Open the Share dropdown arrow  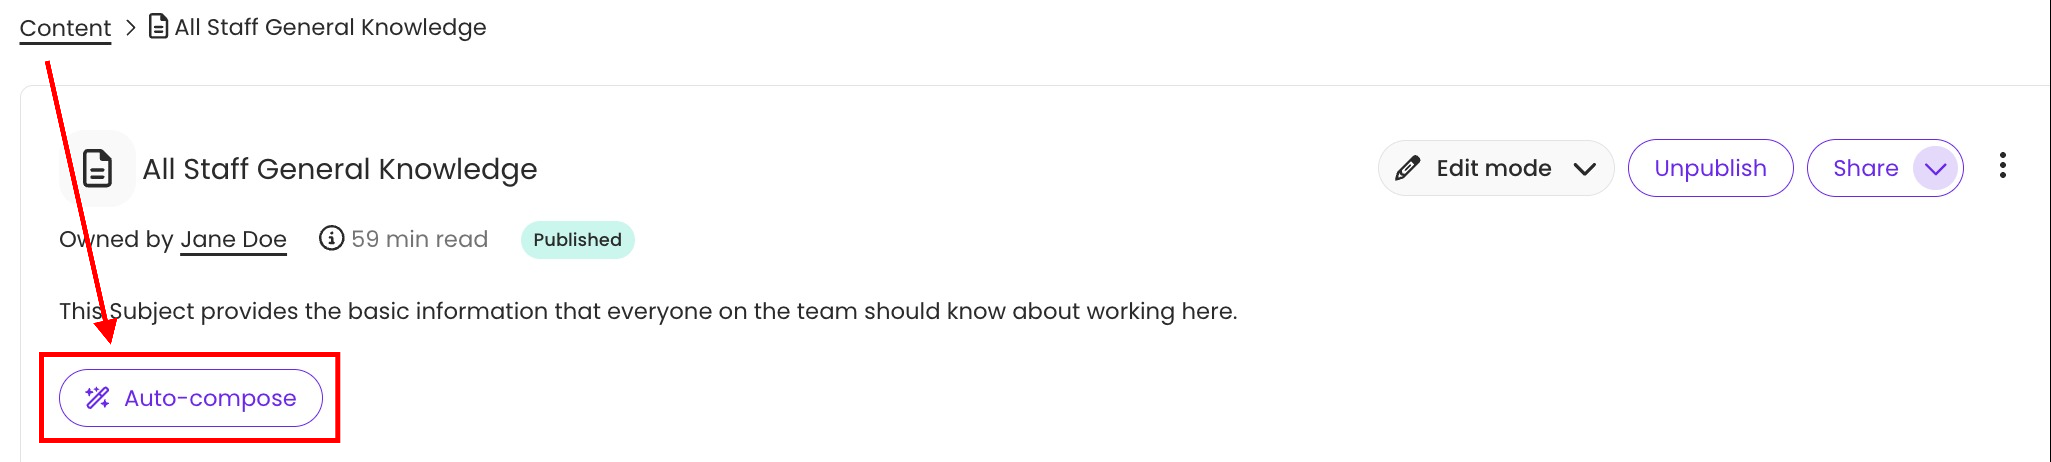click(x=1935, y=168)
